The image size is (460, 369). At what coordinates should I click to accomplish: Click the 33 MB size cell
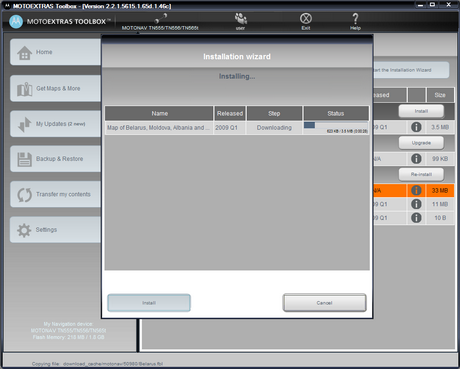[440, 190]
